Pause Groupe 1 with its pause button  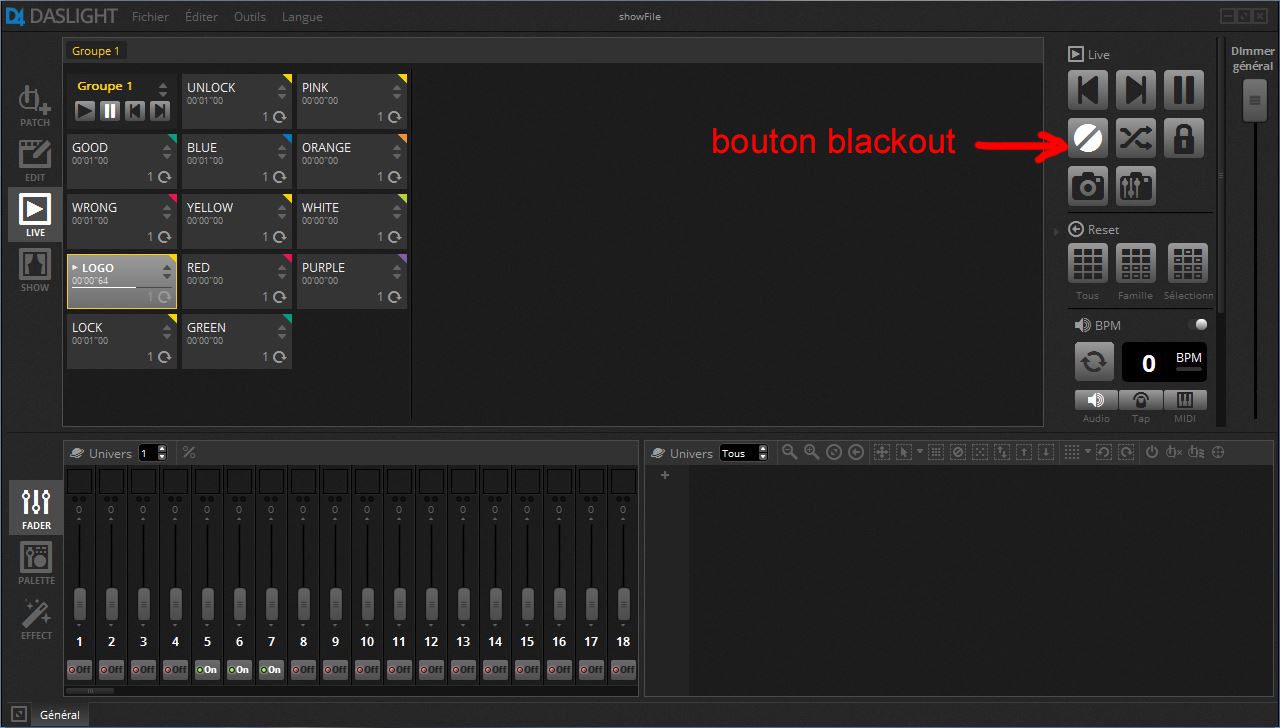(110, 110)
